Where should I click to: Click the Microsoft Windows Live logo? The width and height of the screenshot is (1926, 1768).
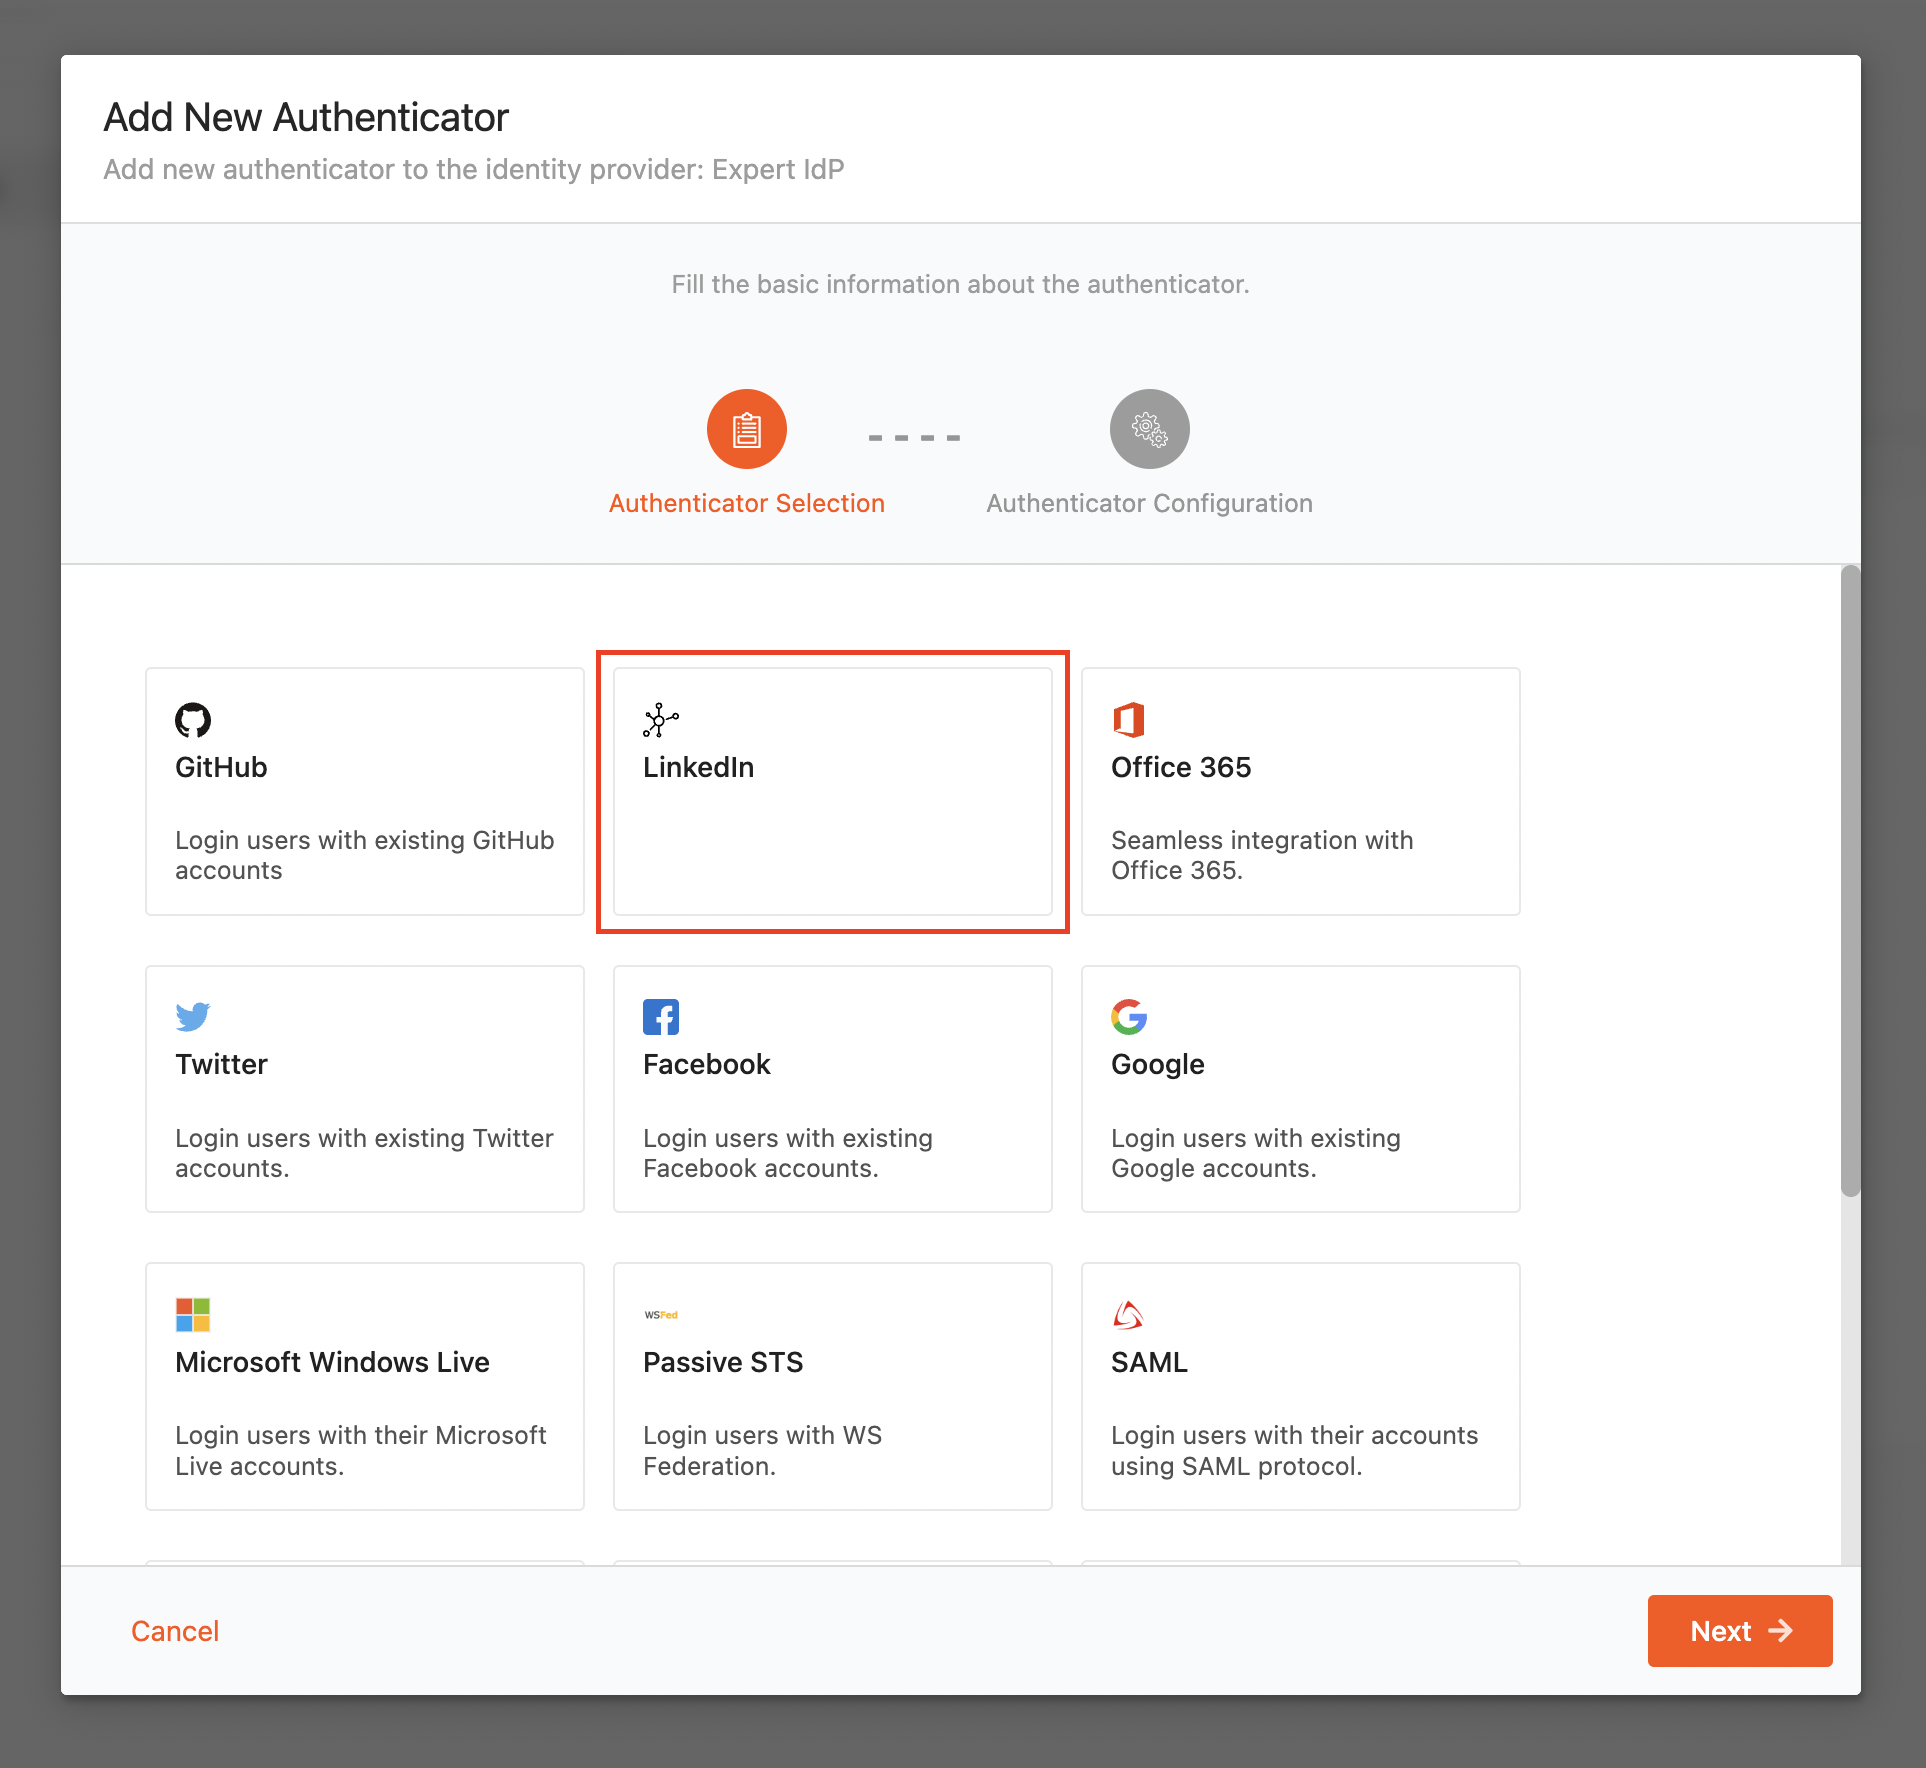coord(193,1315)
